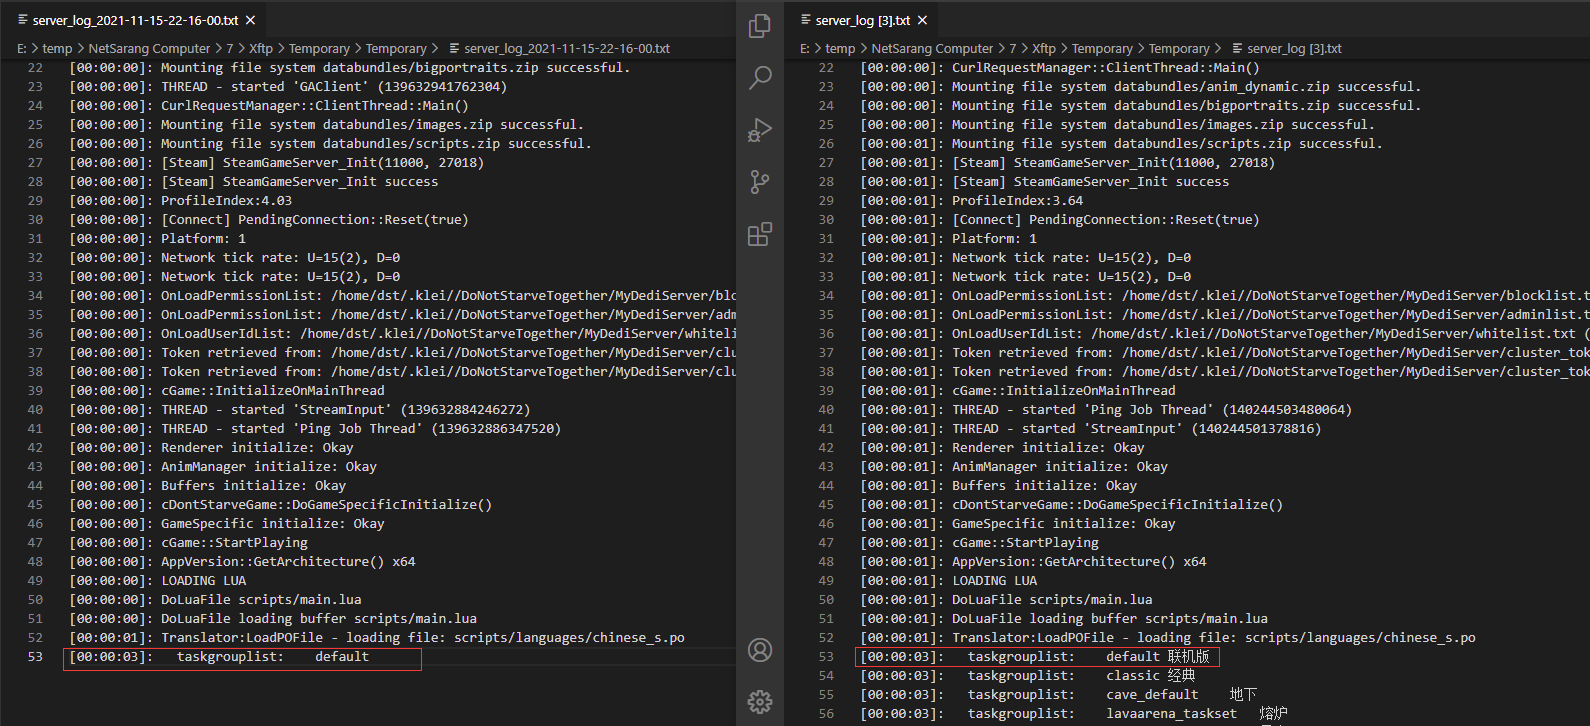This screenshot has height=726, width=1590.
Task: Click file icon on left server_log tab
Action: 22,20
